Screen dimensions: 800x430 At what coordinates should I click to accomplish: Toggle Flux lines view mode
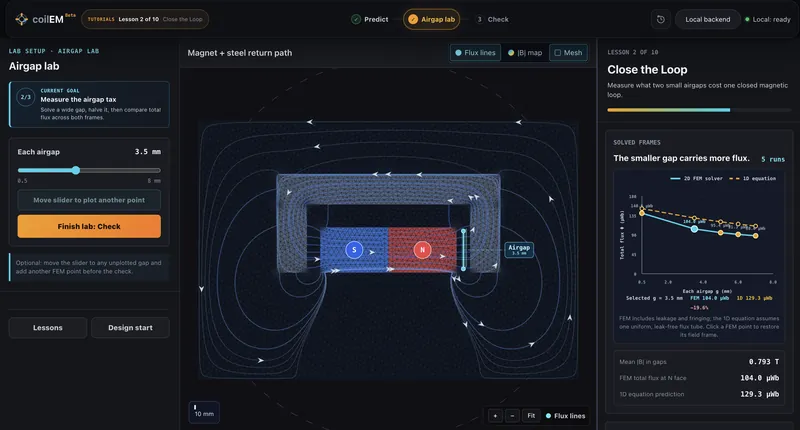475,53
